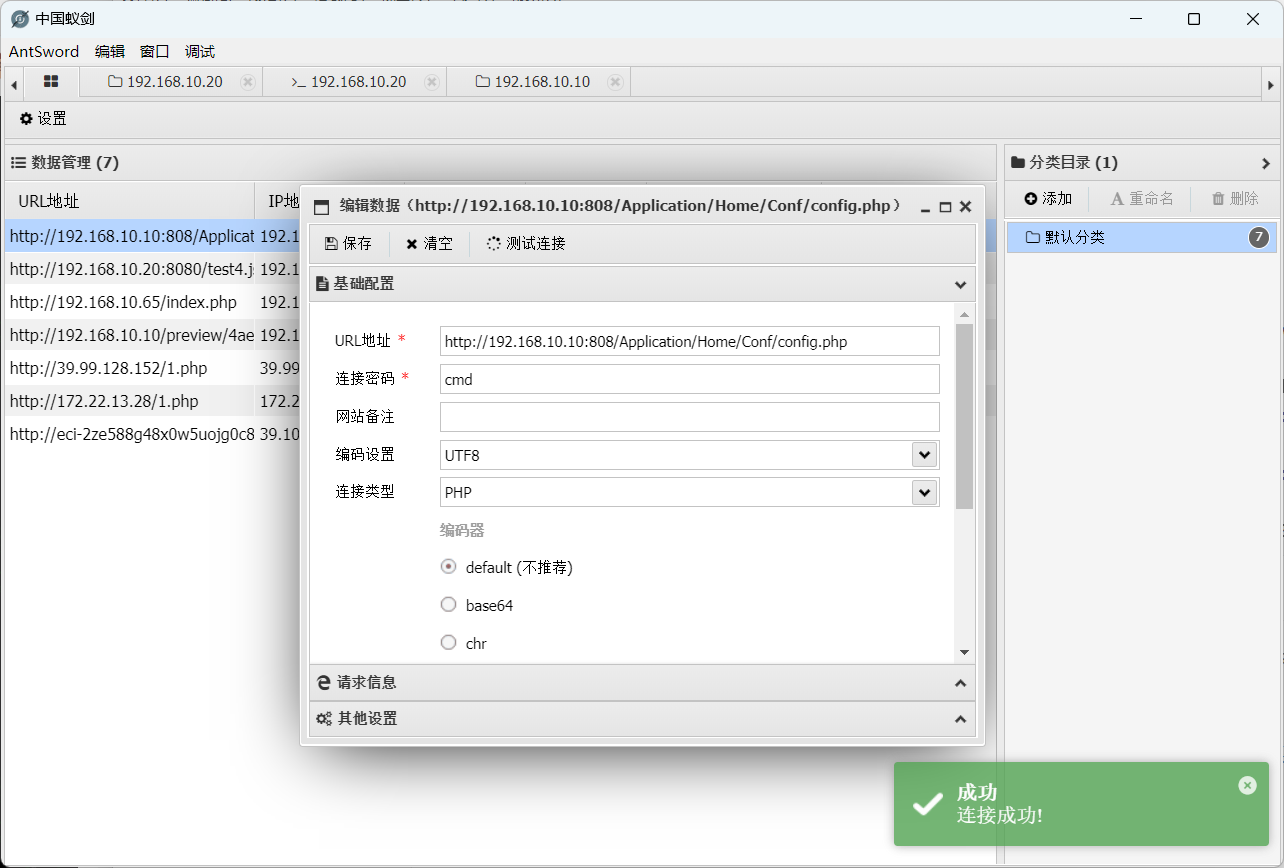
Task: Click the 测试连接 test connection button
Action: [526, 243]
